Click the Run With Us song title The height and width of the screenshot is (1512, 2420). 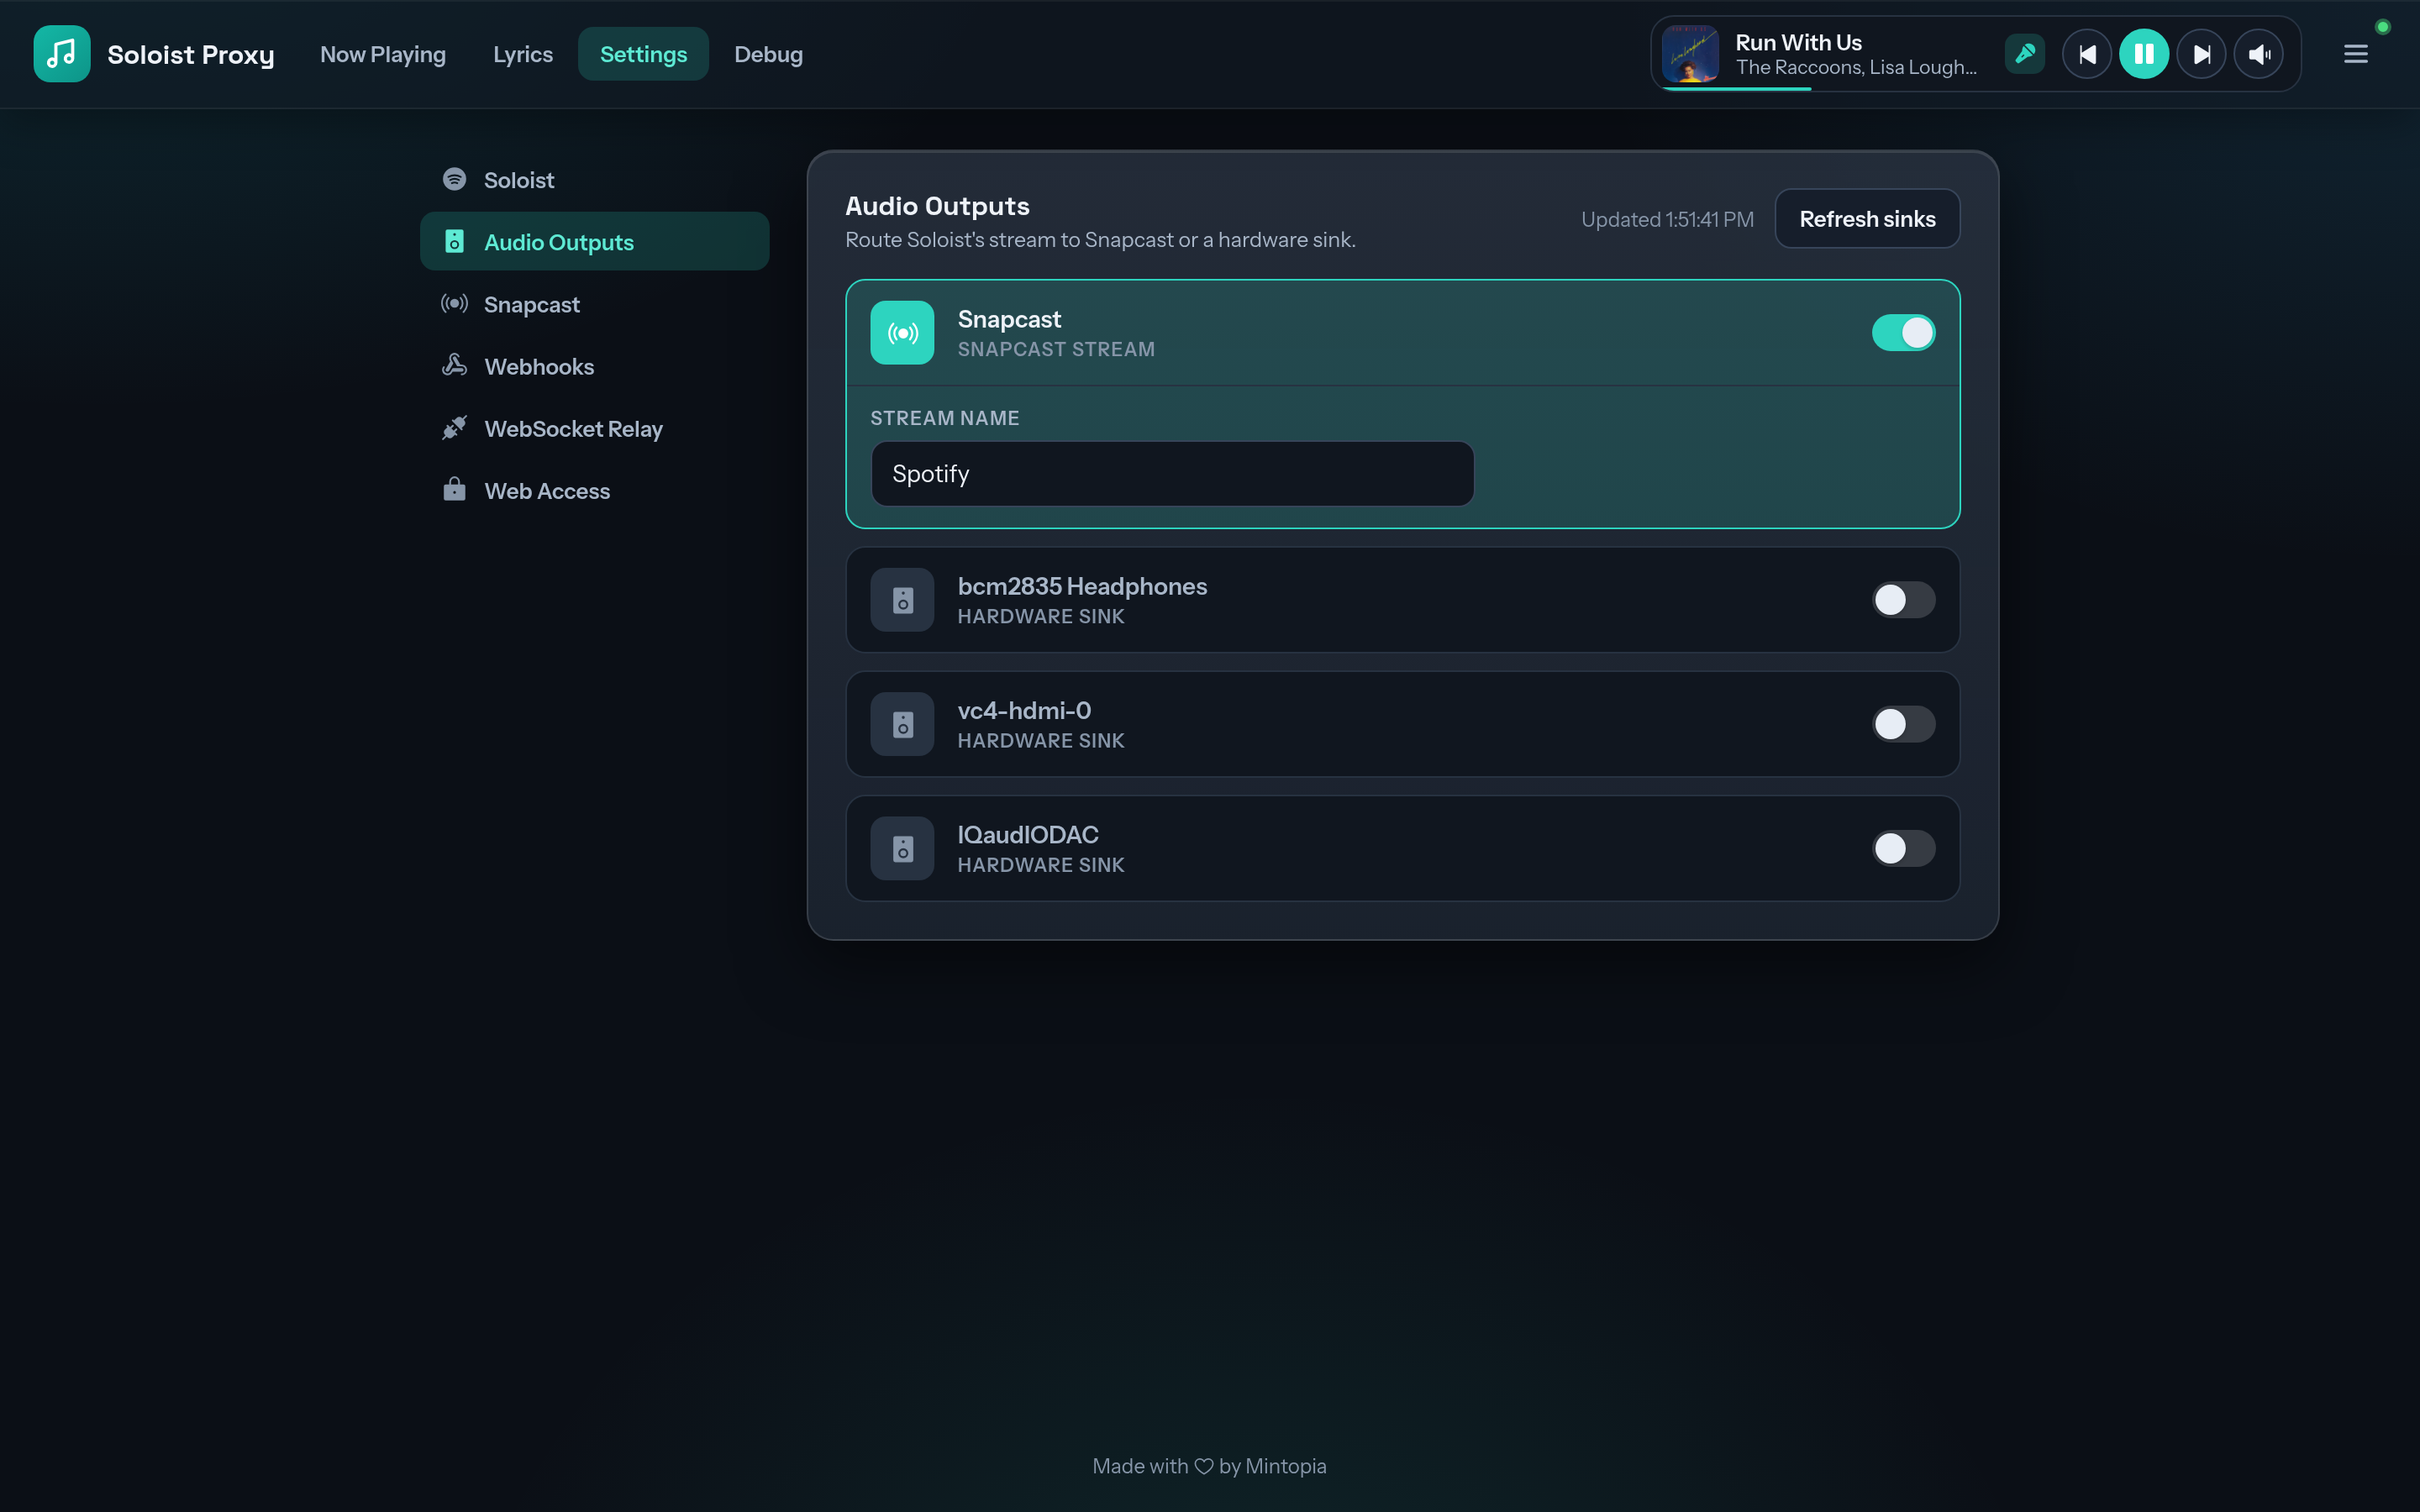tap(1798, 42)
